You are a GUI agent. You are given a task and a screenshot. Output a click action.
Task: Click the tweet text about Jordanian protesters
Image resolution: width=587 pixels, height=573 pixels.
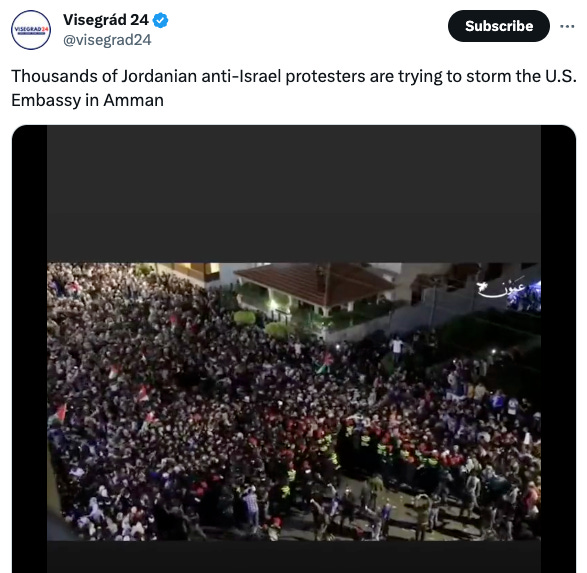tap(294, 88)
